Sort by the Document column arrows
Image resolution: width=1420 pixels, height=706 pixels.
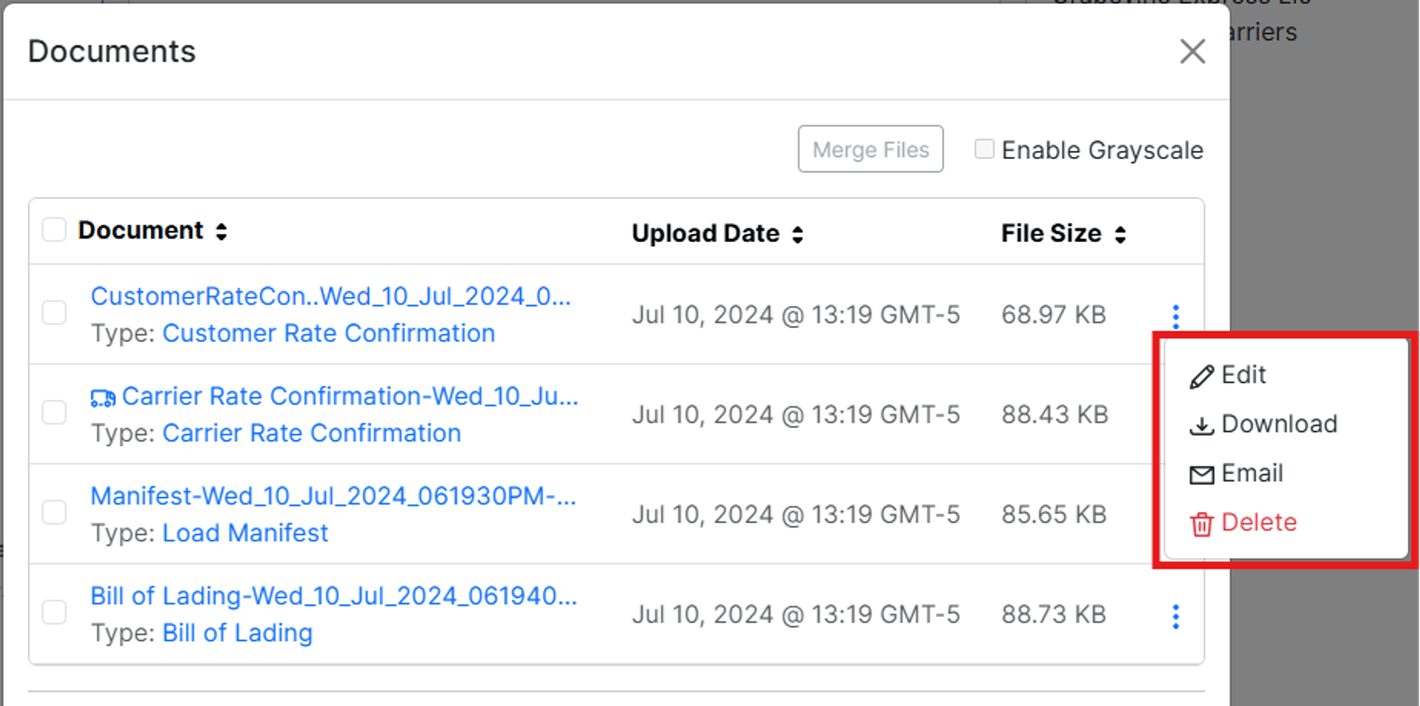point(221,232)
